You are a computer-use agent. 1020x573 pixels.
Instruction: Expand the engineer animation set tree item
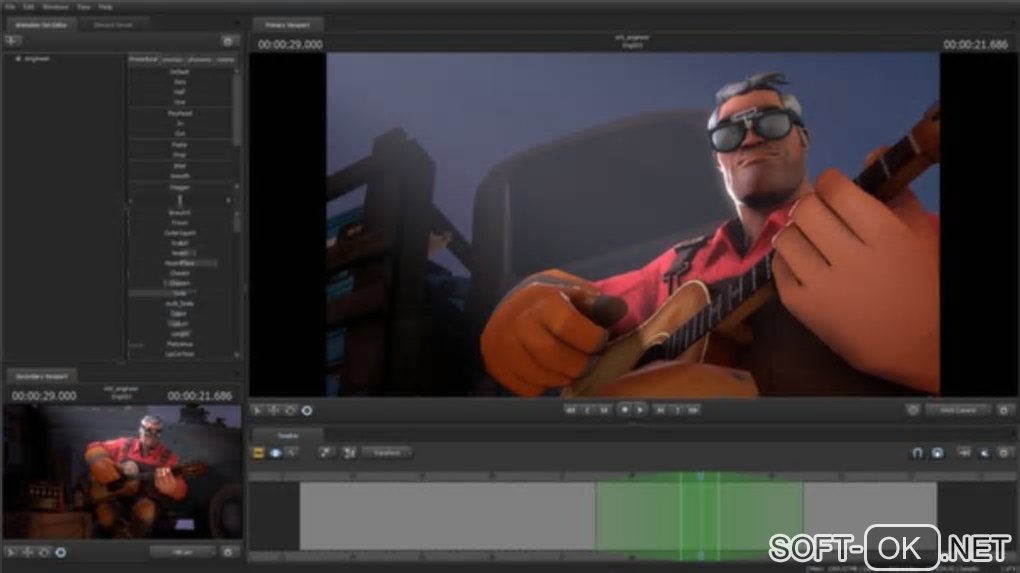[18, 59]
